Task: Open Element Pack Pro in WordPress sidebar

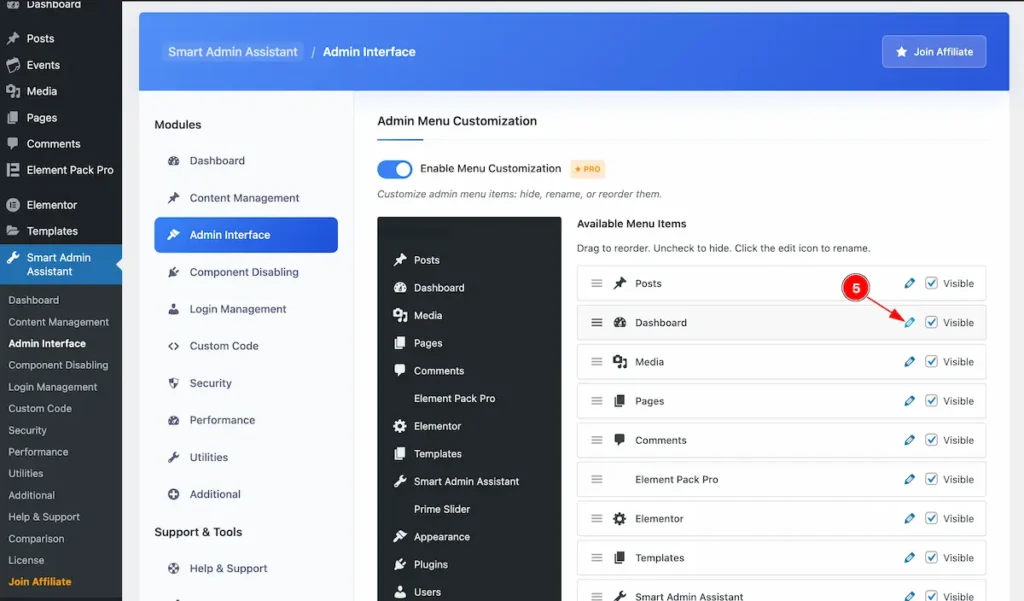Action: pos(61,170)
